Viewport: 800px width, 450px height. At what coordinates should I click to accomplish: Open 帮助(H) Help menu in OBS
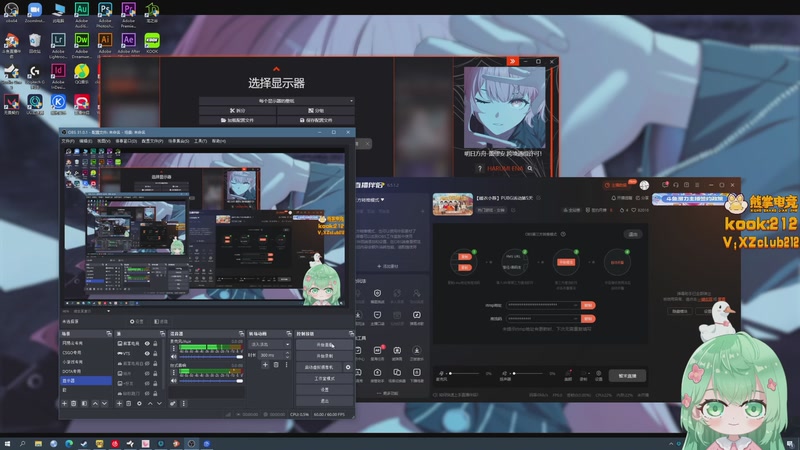pos(219,141)
